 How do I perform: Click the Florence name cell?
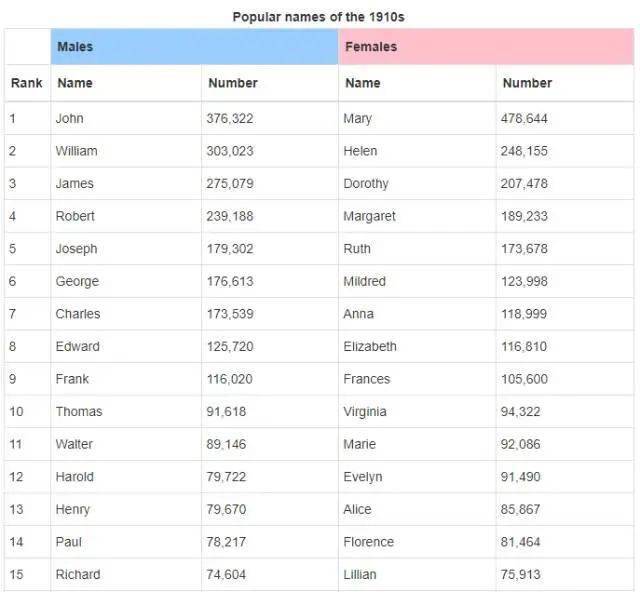pos(368,542)
